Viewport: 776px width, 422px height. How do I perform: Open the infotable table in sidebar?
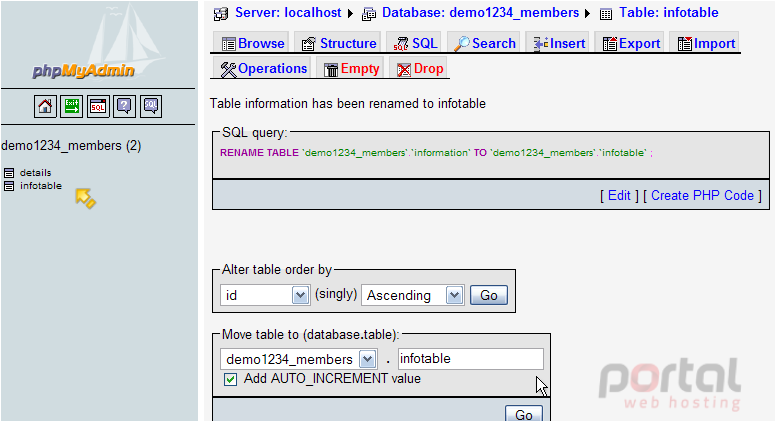coord(41,186)
